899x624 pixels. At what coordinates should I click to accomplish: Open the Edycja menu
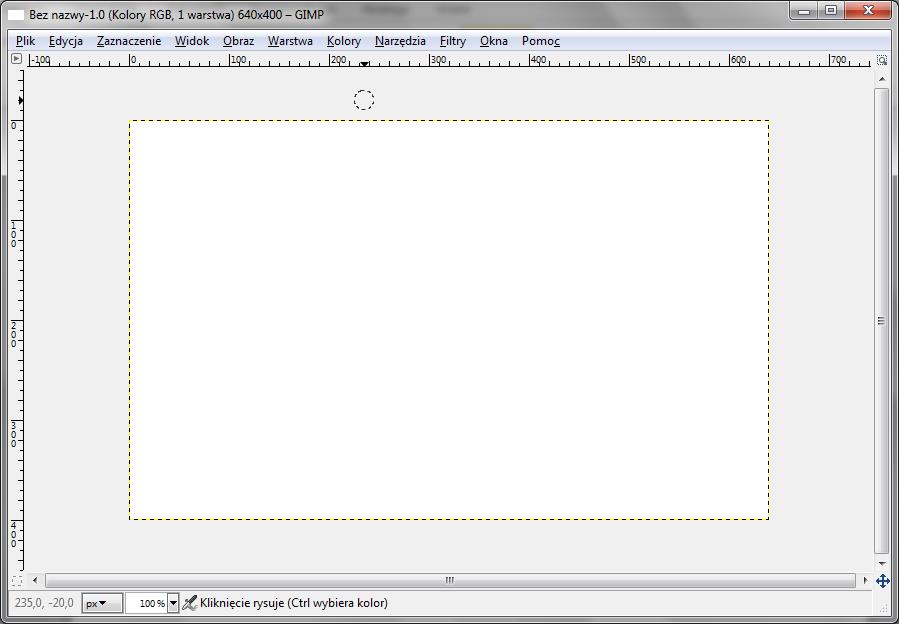pyautogui.click(x=65, y=41)
